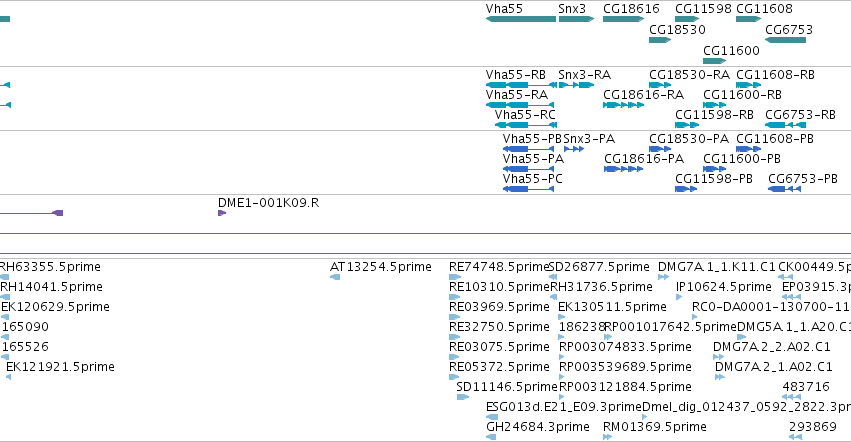Click the SD26877.5prime EST
851x442 pixels.
pyautogui.click(x=552, y=277)
